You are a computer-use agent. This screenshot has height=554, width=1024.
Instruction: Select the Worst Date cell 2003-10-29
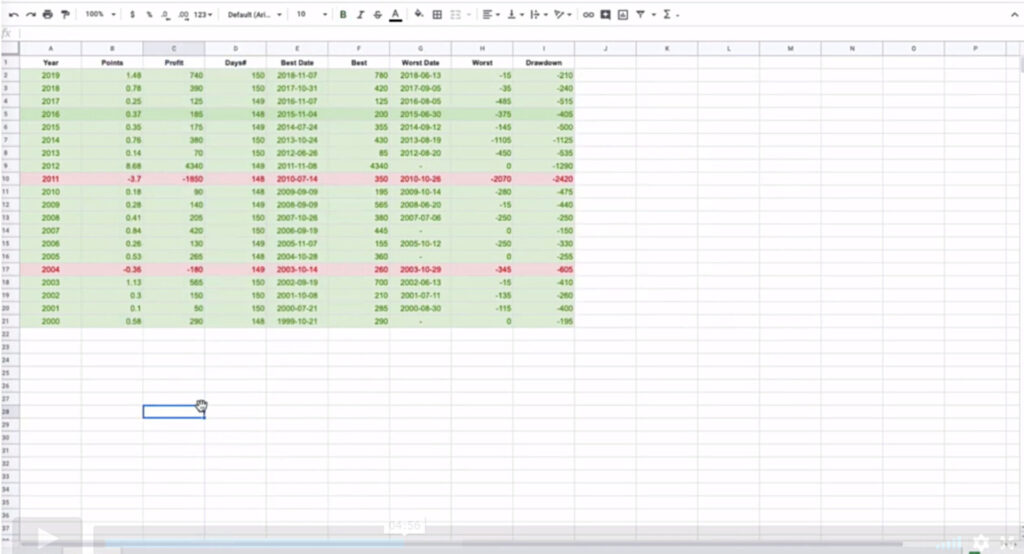point(421,269)
